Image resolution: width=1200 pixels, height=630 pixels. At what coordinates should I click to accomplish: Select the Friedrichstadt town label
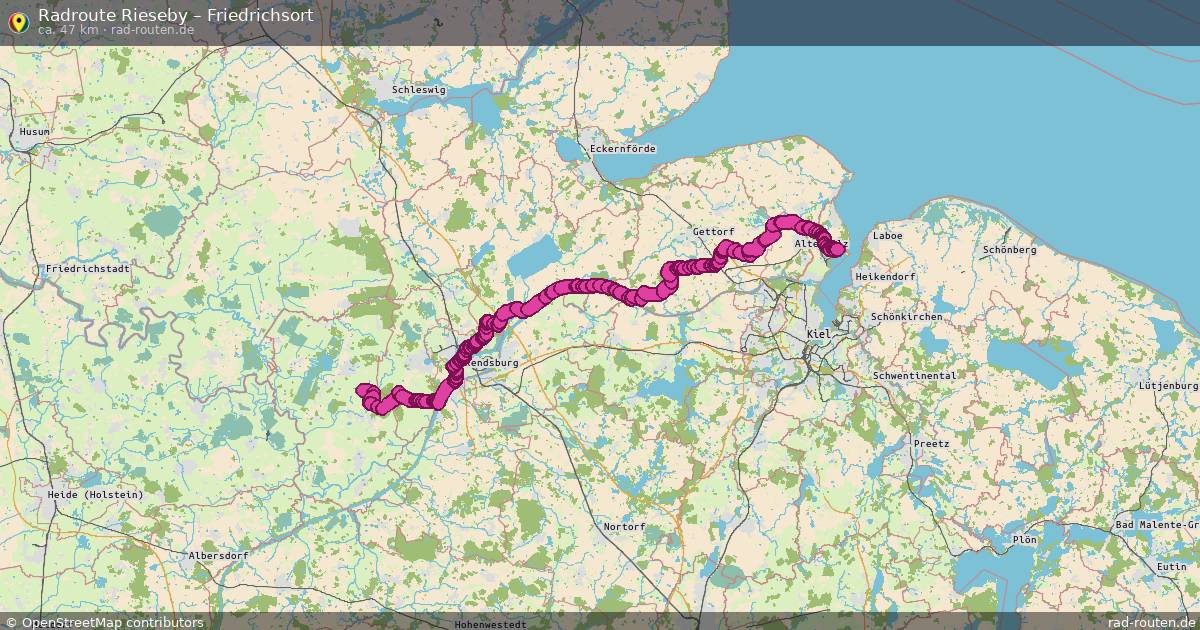point(88,269)
